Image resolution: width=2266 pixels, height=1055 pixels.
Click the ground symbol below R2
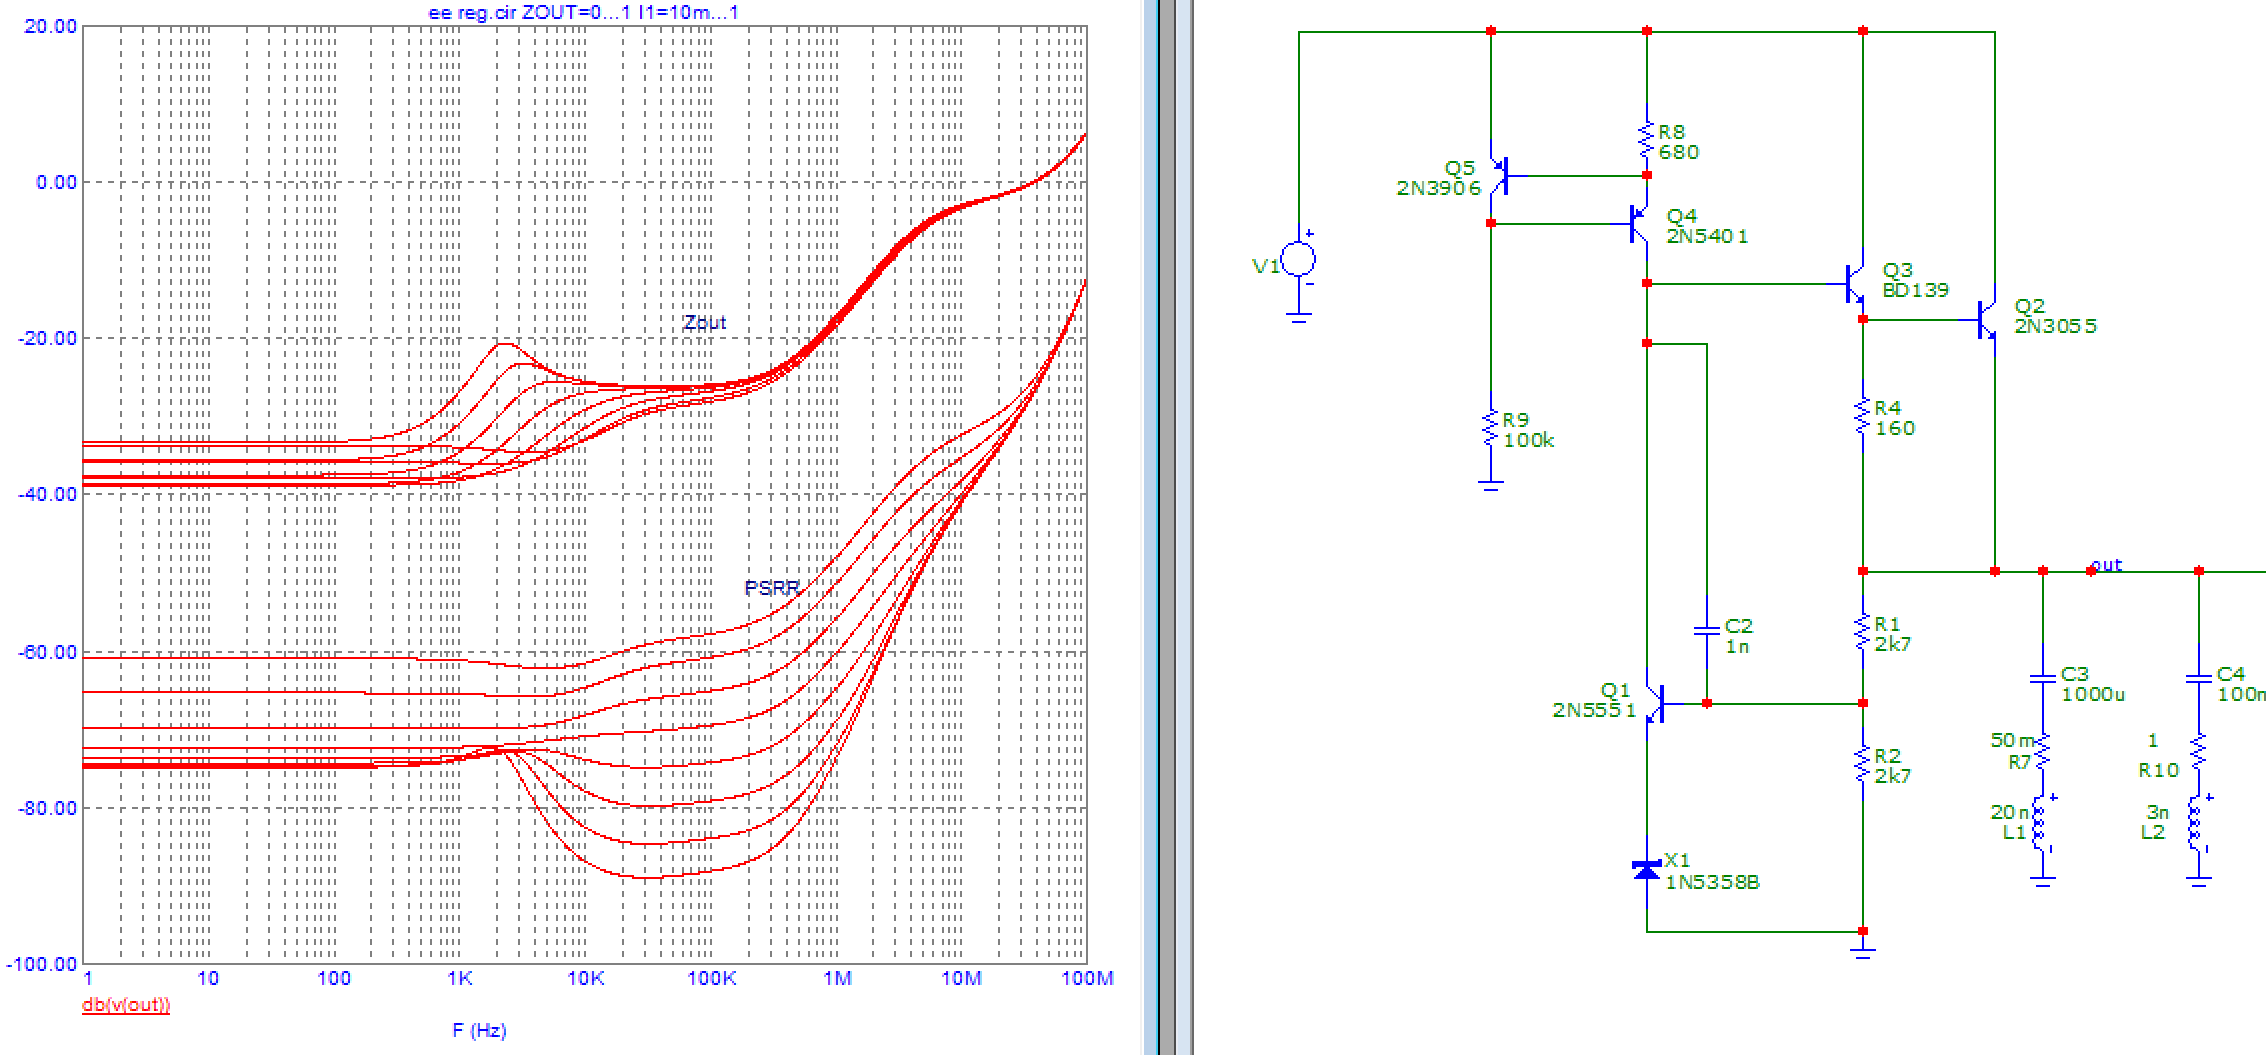1862,950
